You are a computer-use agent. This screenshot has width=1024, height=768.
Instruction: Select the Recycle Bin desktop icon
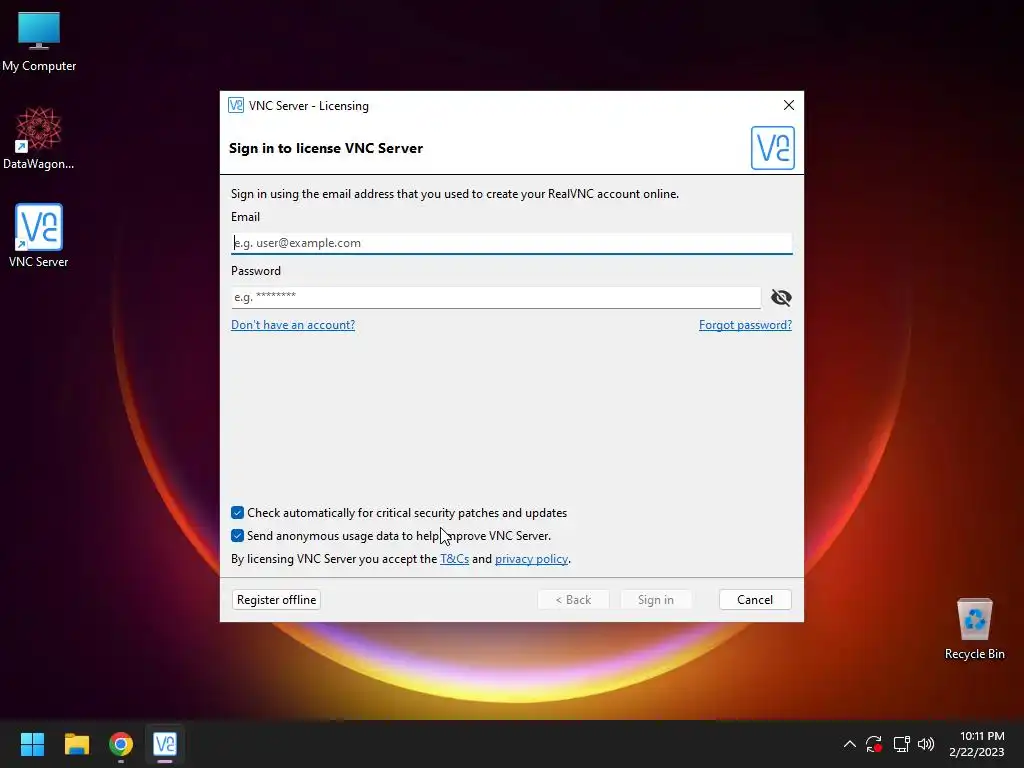[974, 629]
